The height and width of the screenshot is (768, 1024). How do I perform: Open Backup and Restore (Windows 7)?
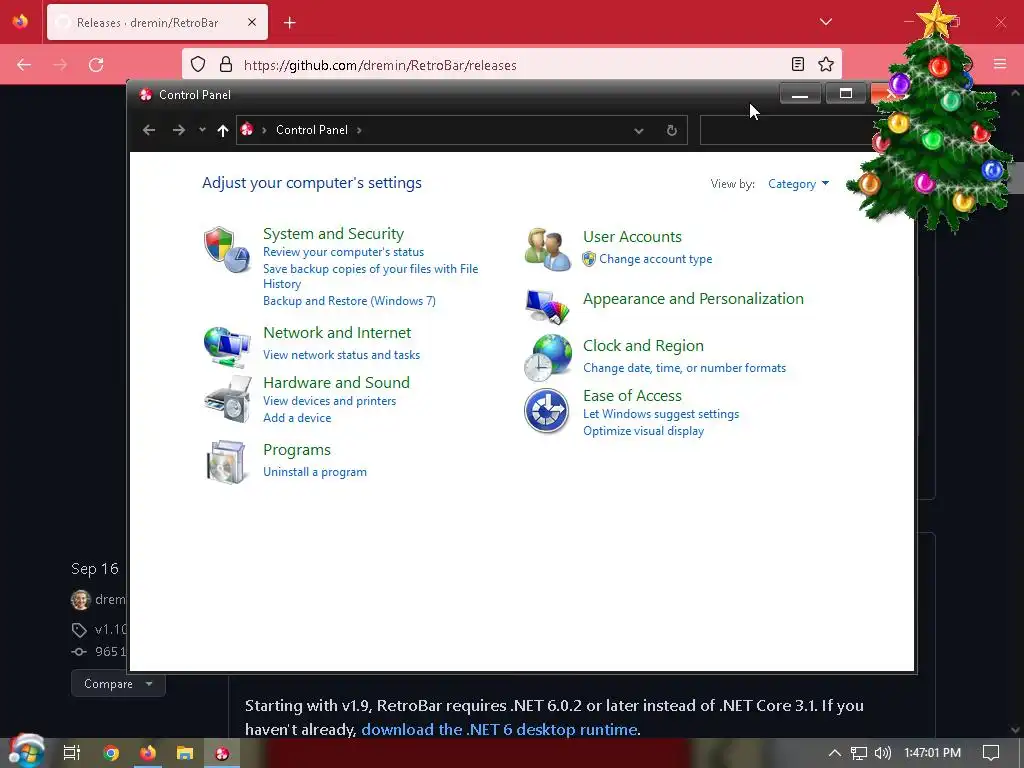pos(349,301)
